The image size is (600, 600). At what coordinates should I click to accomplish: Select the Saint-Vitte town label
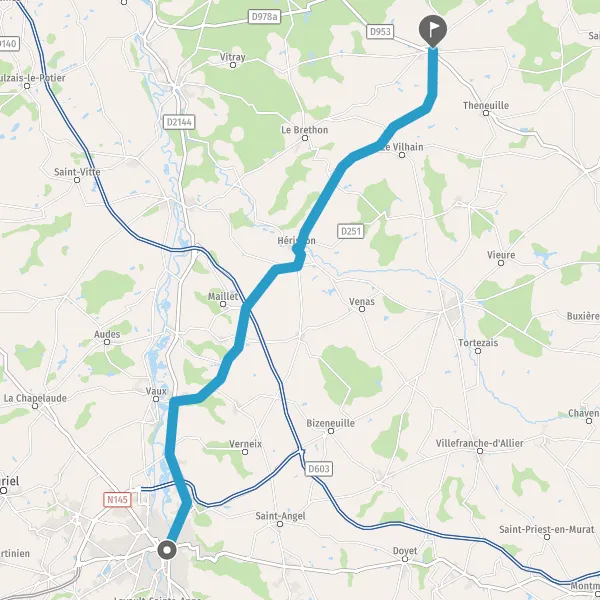point(77,172)
